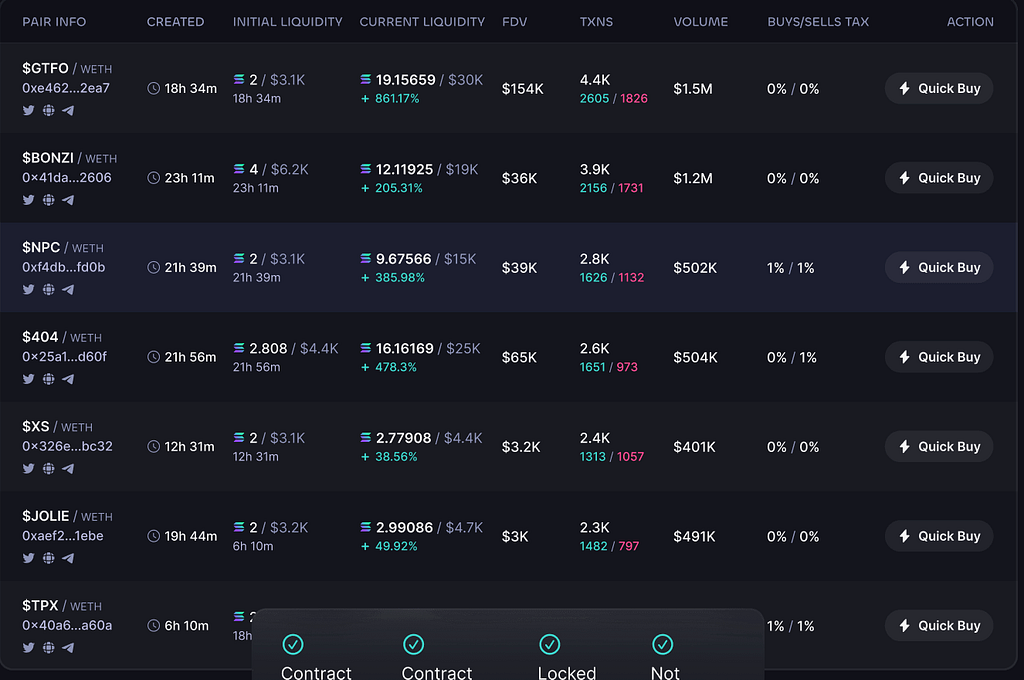The image size is (1024, 680).
Task: Open Twitter icon for $TPX pair
Action: 28,647
